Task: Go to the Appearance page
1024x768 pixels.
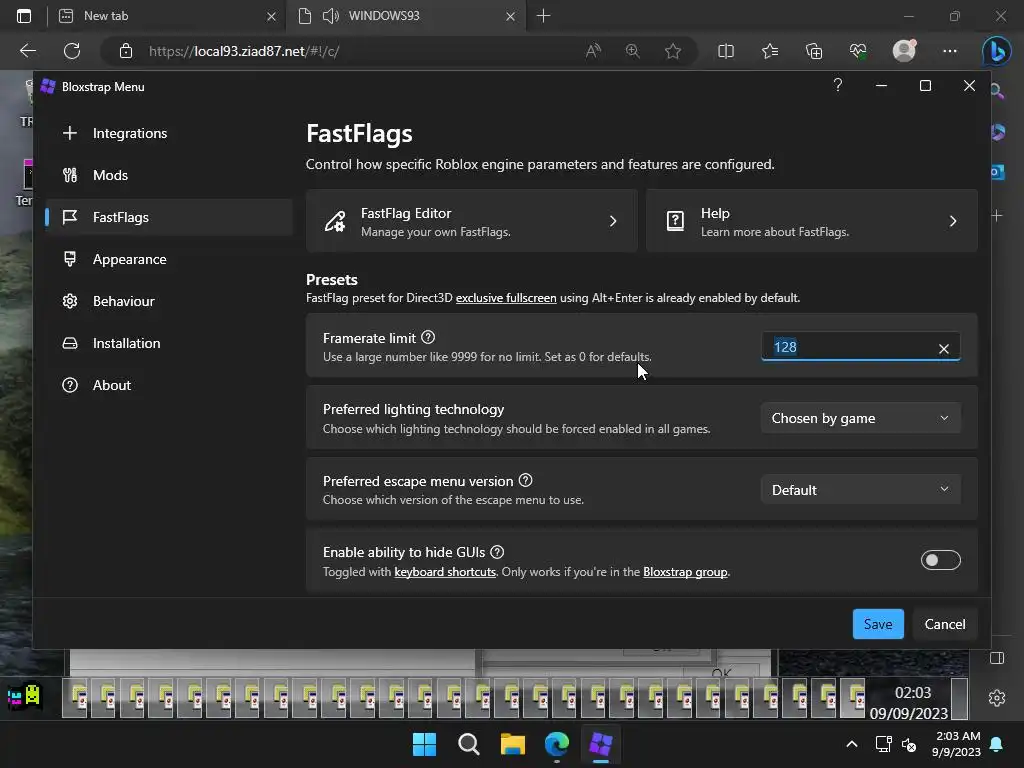Action: click(168, 259)
